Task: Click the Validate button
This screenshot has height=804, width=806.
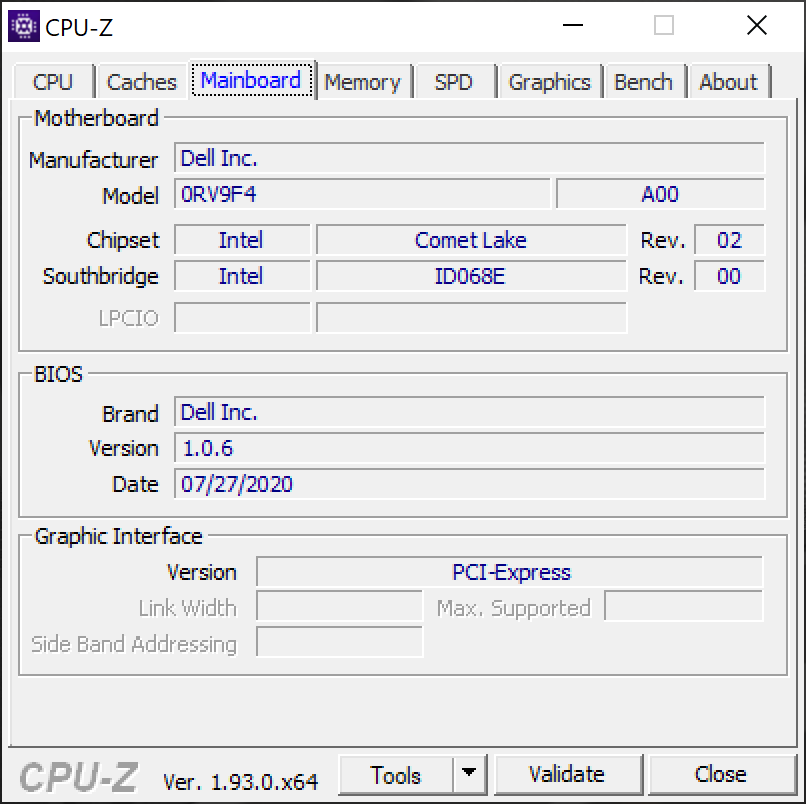Action: coord(567,775)
